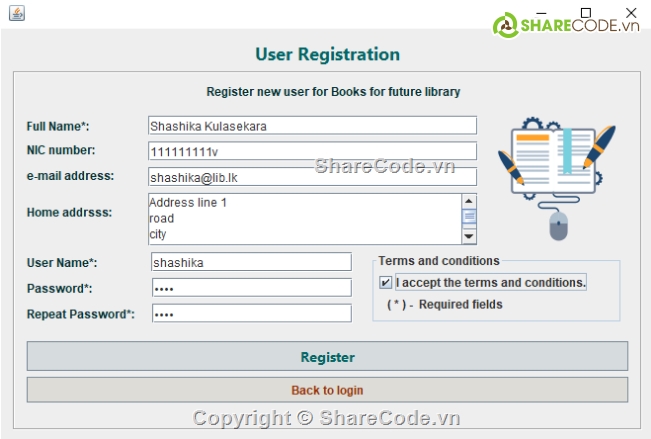Select the Repeat Password field

pyautogui.click(x=251, y=314)
